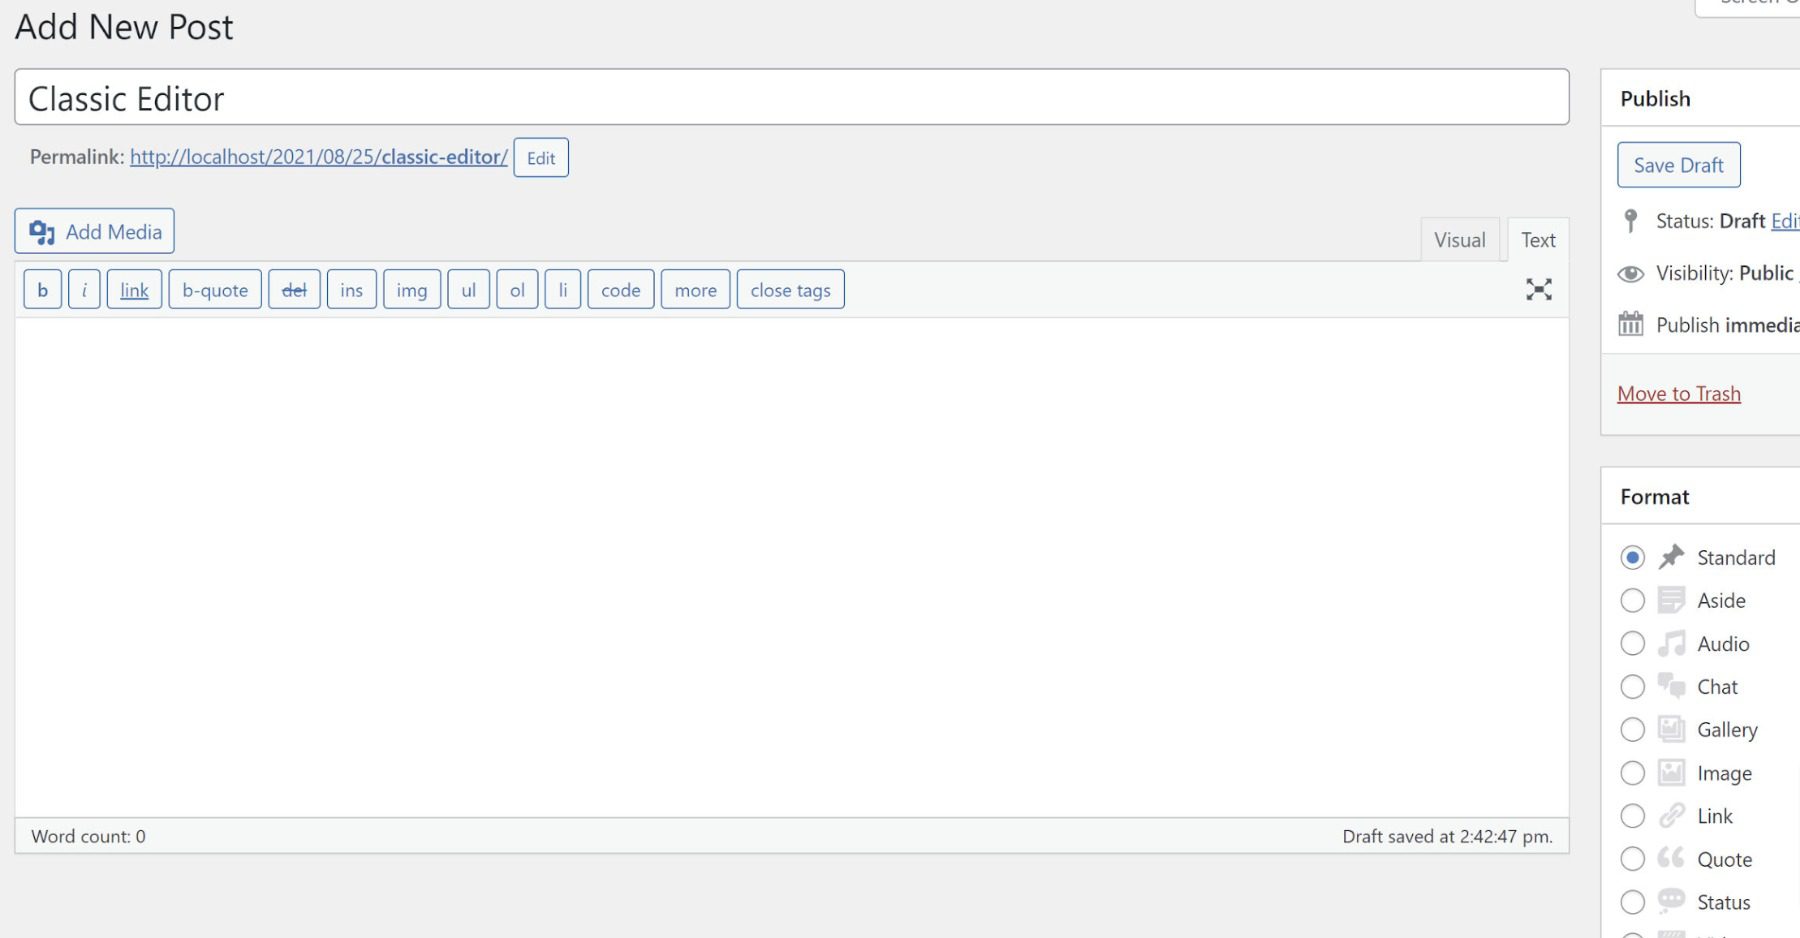Select the italic quicktag
Image resolution: width=1800 pixels, height=938 pixels.
coord(84,289)
